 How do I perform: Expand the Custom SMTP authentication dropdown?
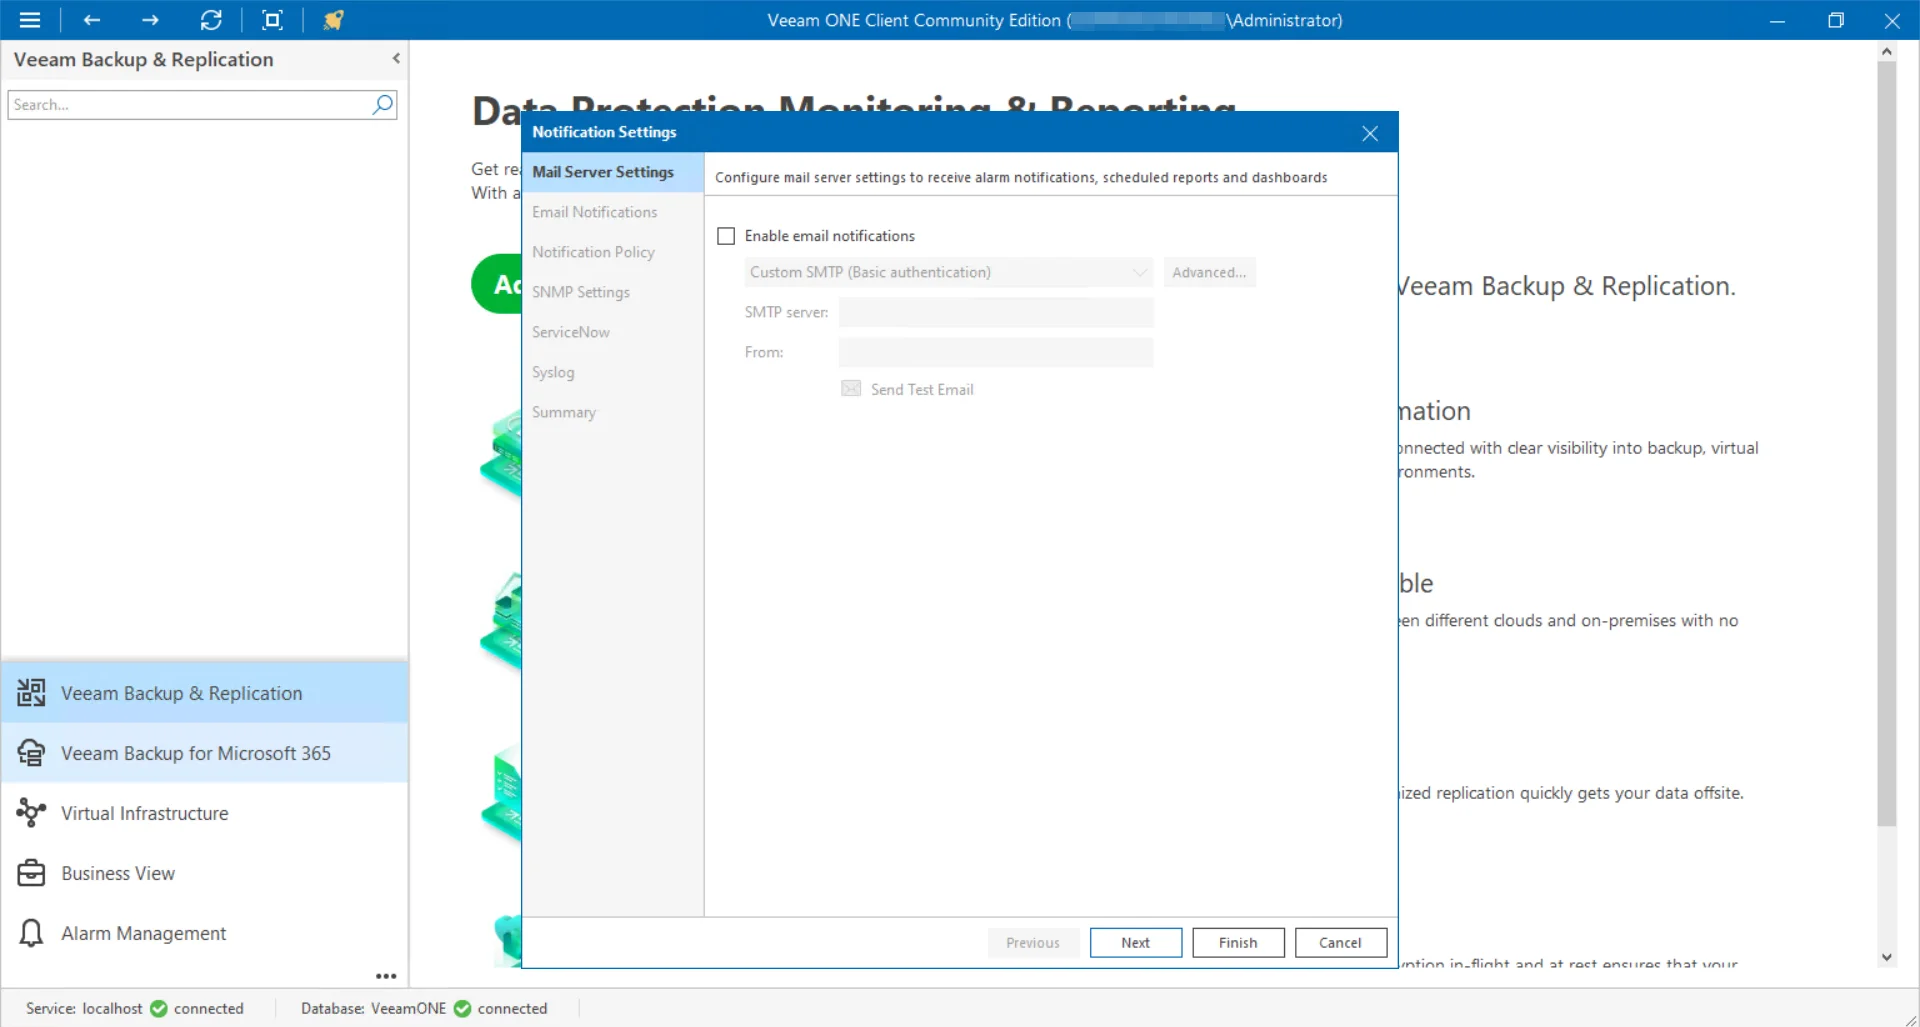tap(1139, 272)
